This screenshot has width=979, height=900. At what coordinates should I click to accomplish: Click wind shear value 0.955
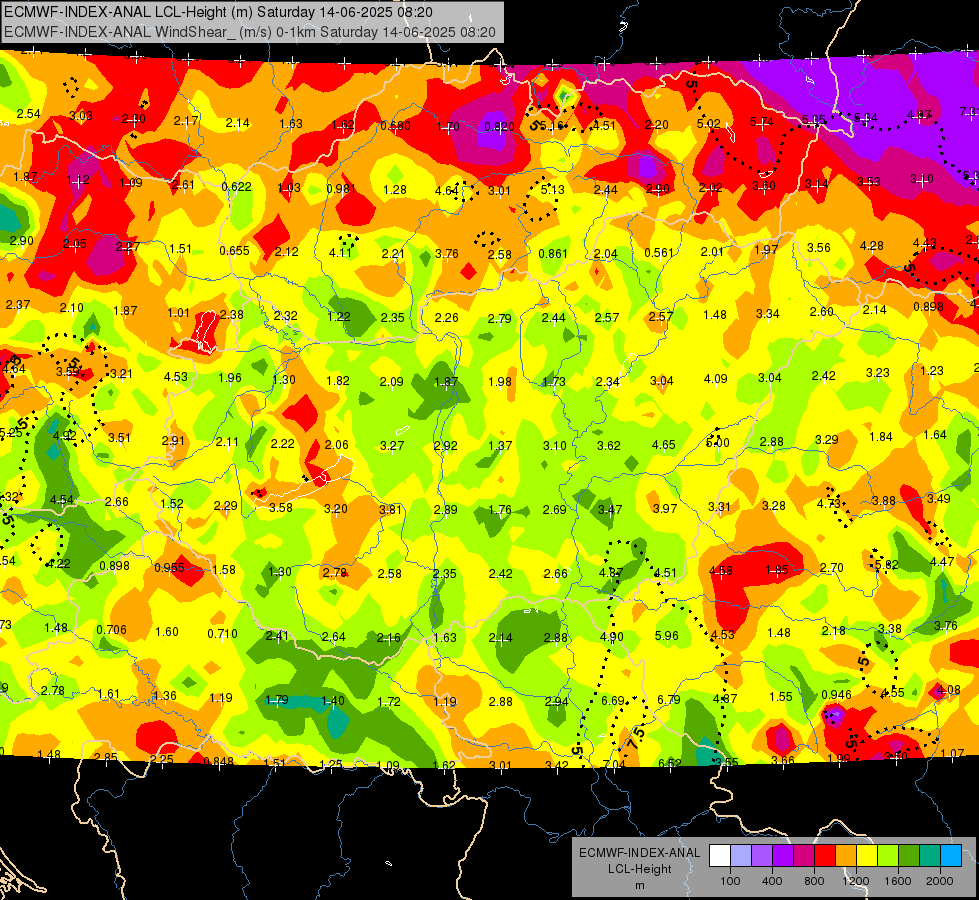[169, 568]
